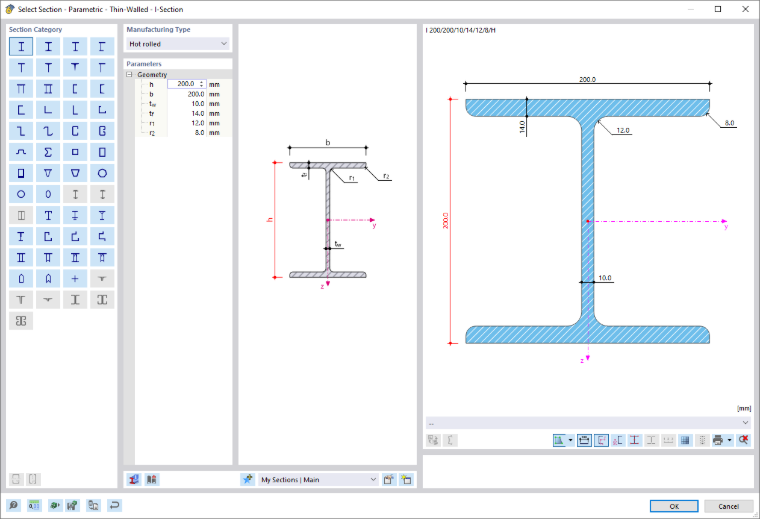Choose the Pi-shaped section category

click(x=21, y=89)
